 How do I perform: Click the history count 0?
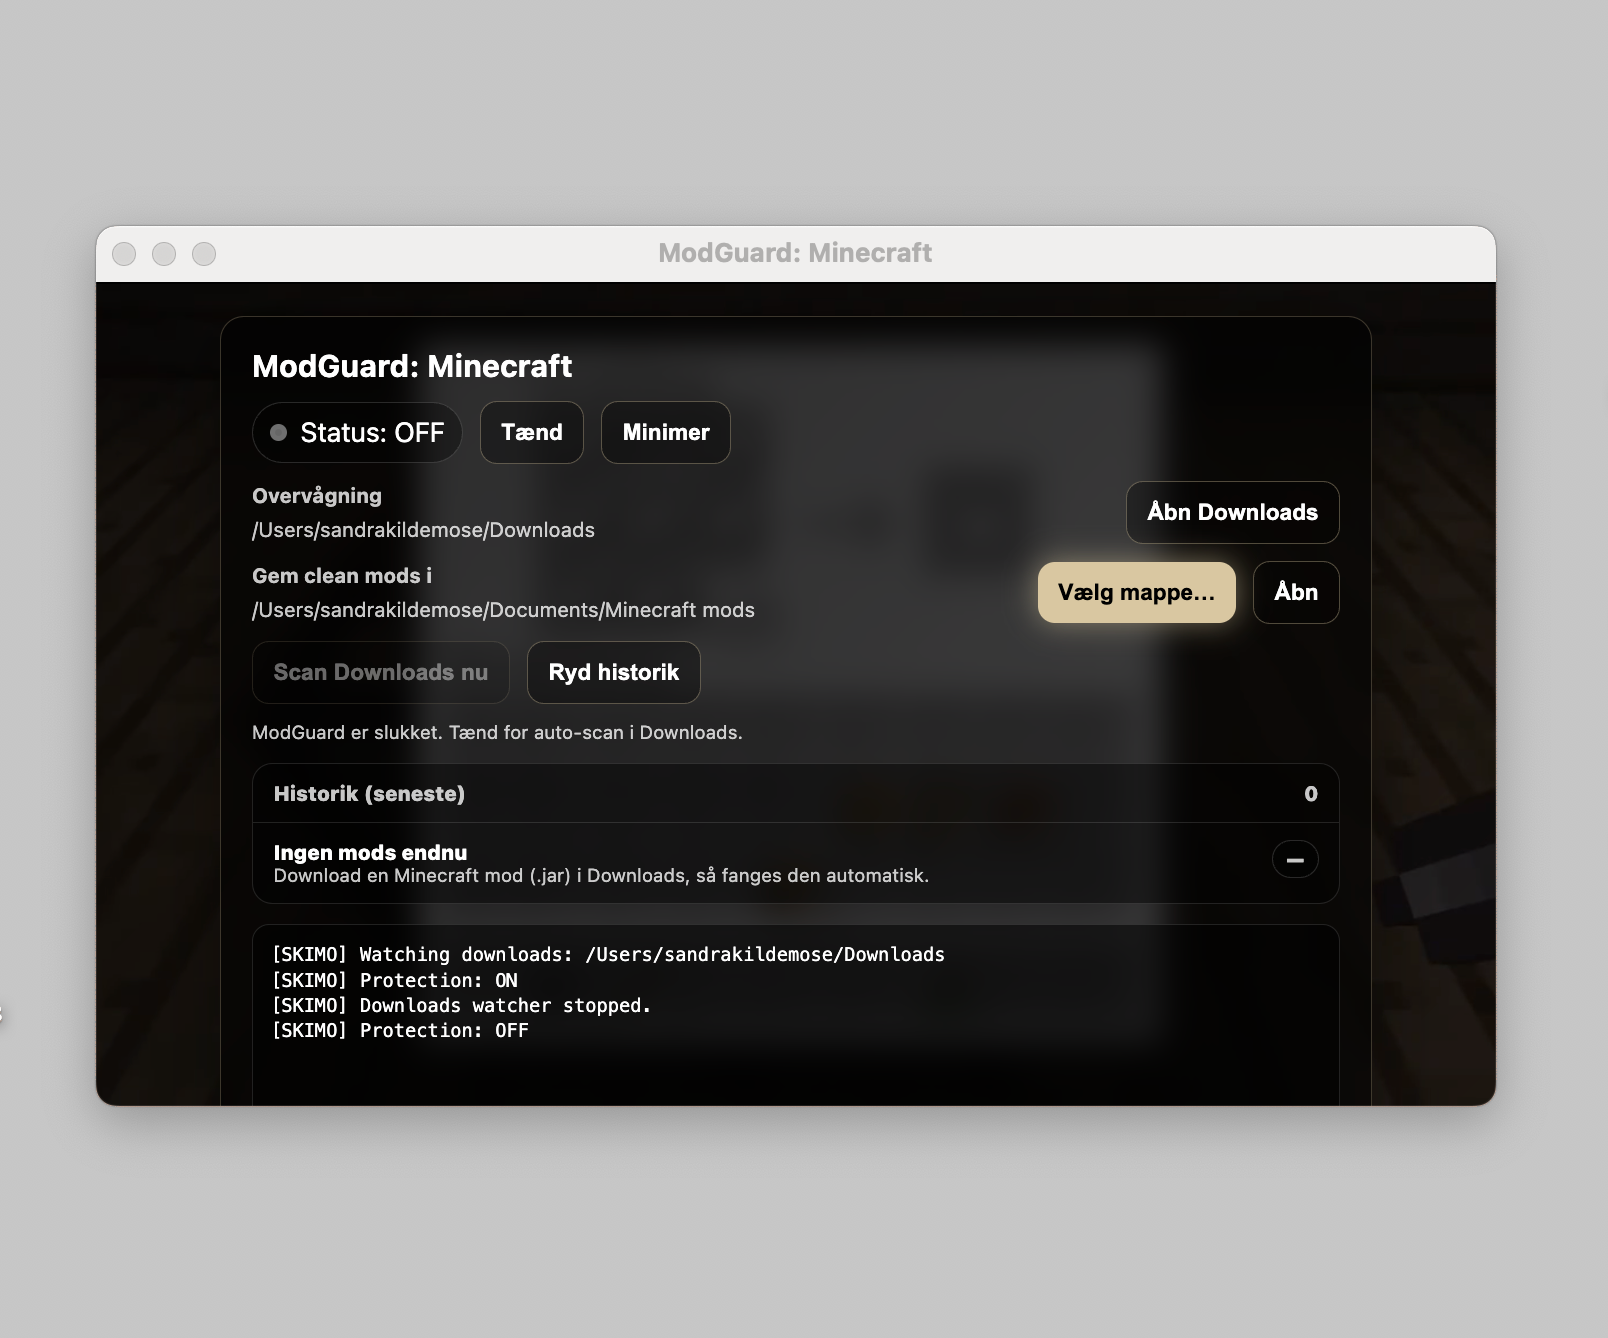click(1311, 794)
